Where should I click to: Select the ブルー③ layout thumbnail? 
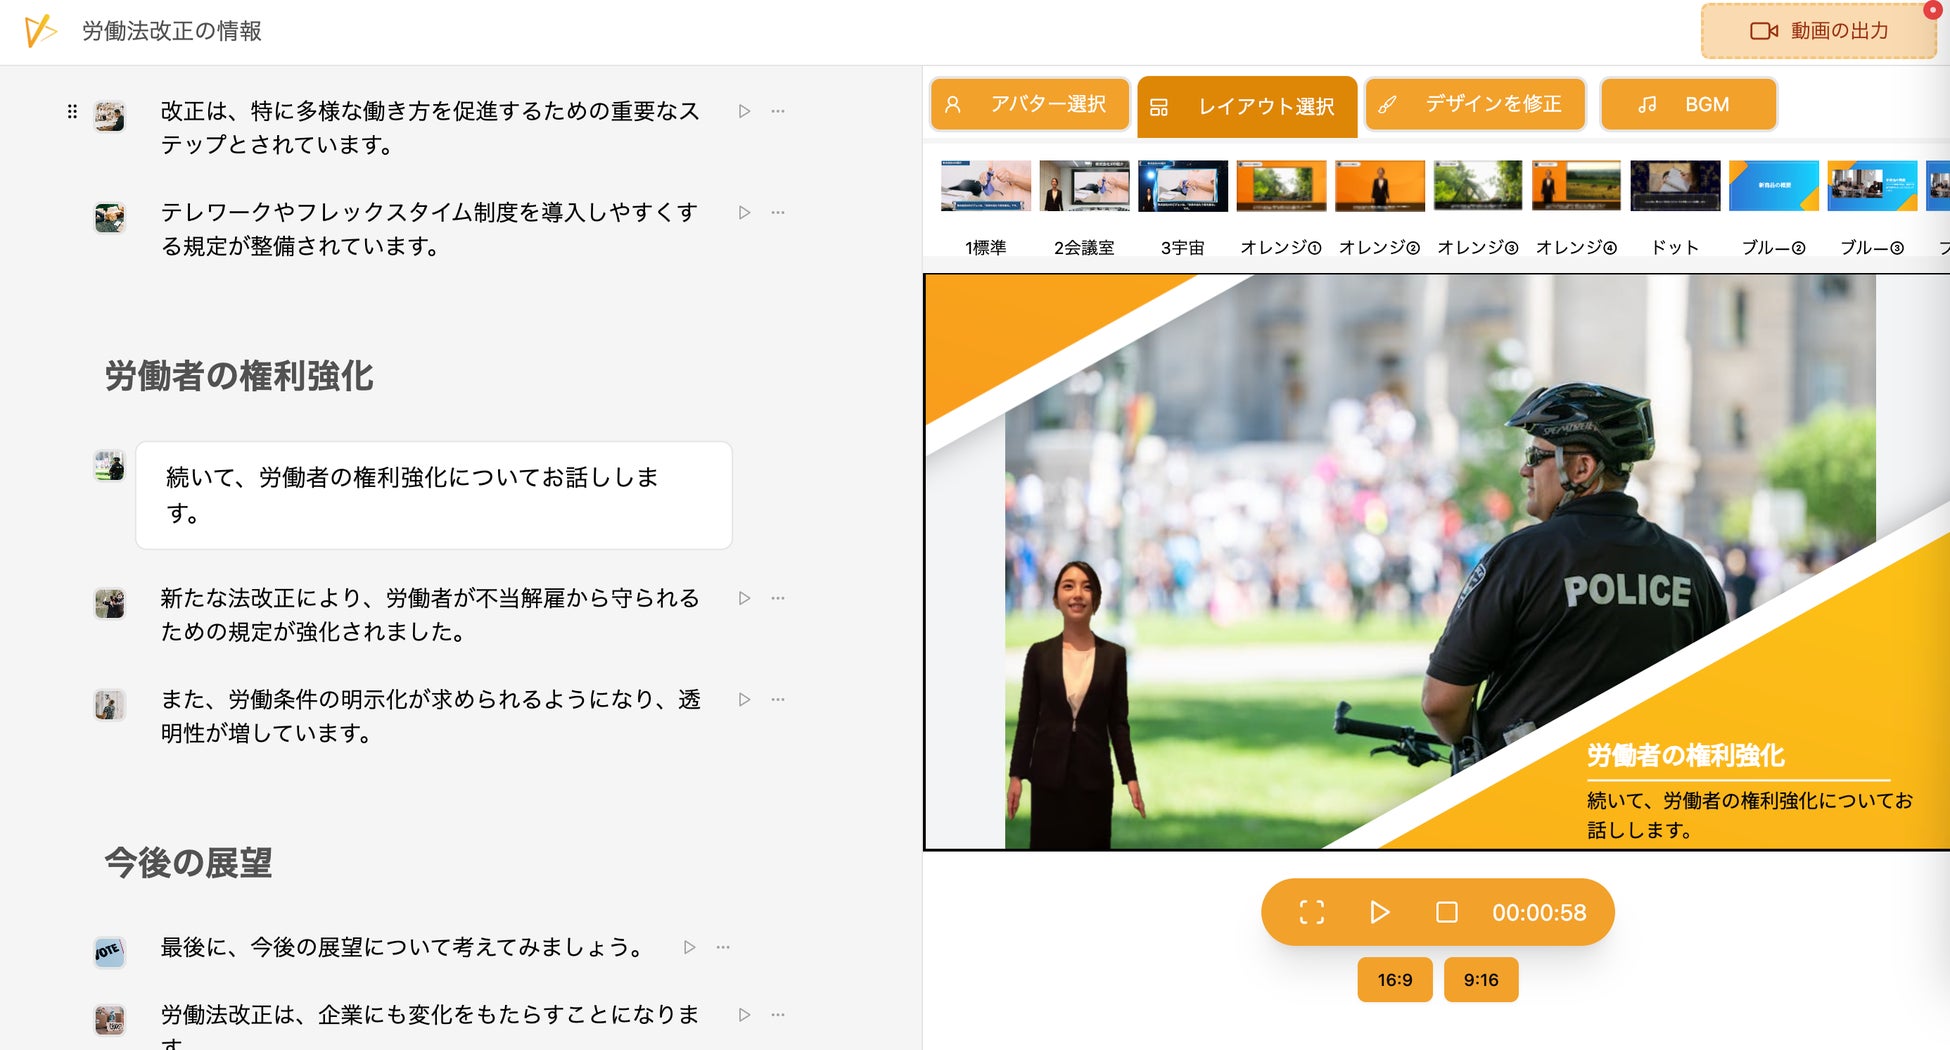1872,186
